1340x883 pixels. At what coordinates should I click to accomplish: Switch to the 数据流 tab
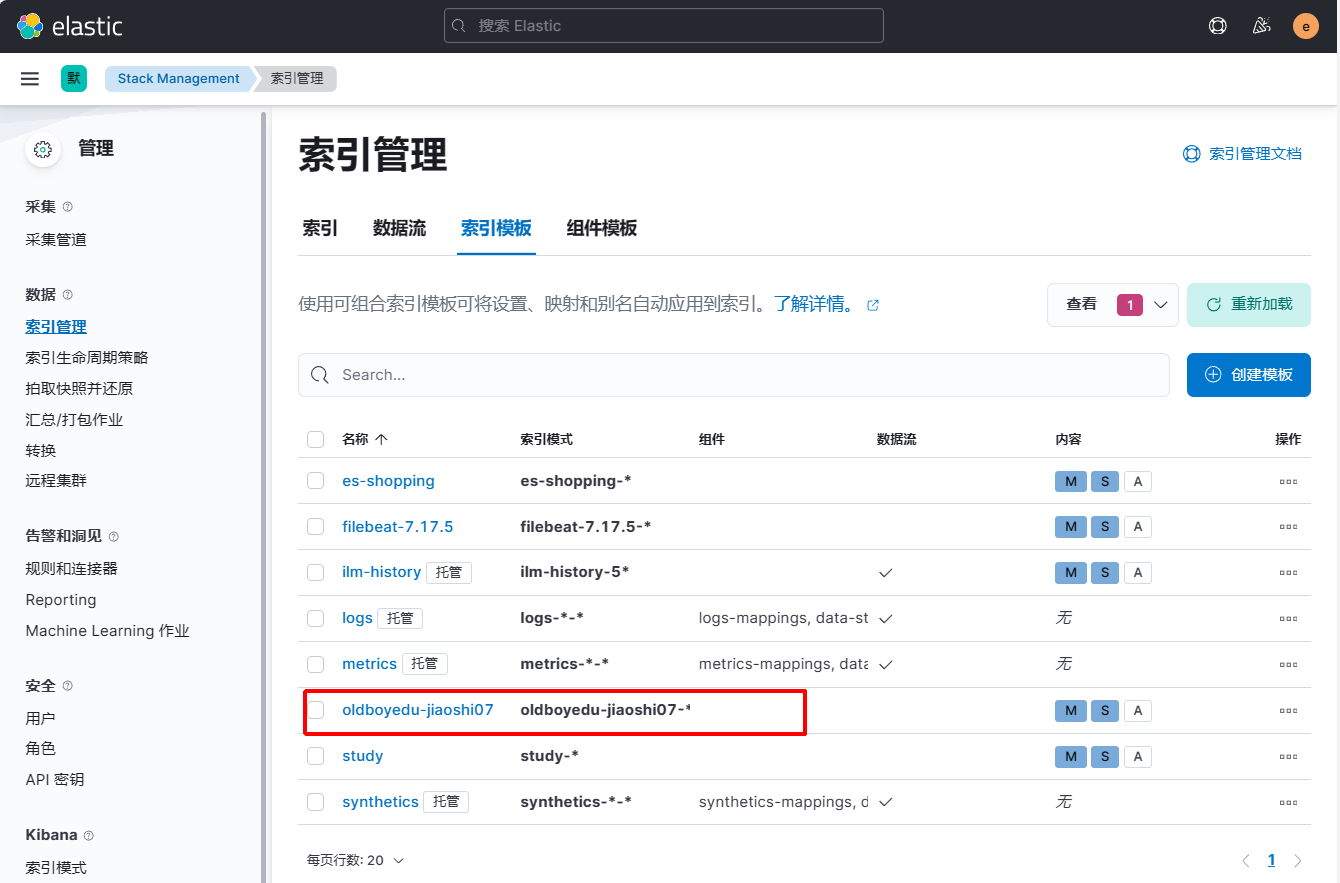[x=399, y=228]
